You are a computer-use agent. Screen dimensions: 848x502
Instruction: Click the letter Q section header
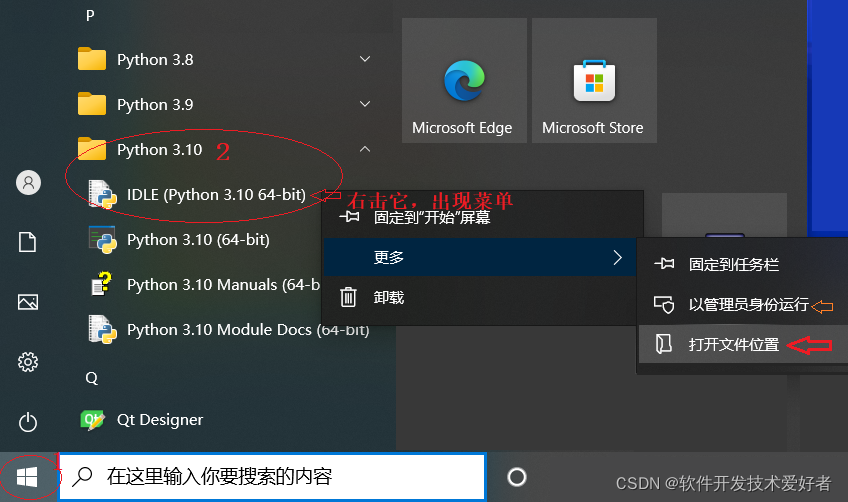pyautogui.click(x=91, y=378)
